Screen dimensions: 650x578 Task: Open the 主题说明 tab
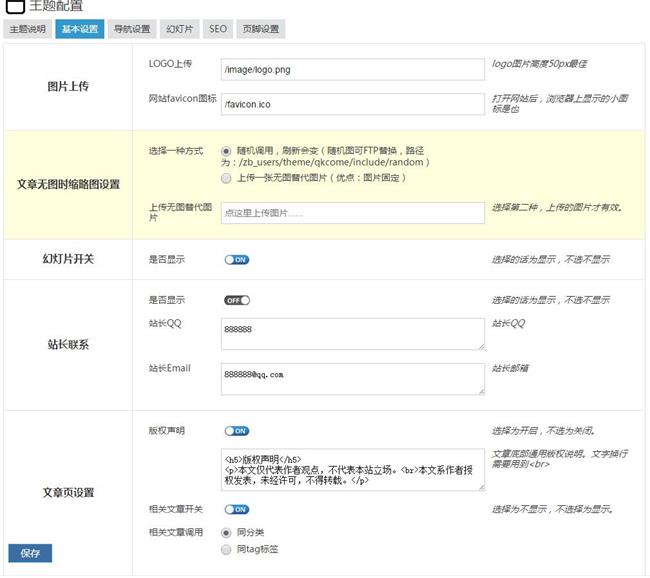tap(27, 29)
